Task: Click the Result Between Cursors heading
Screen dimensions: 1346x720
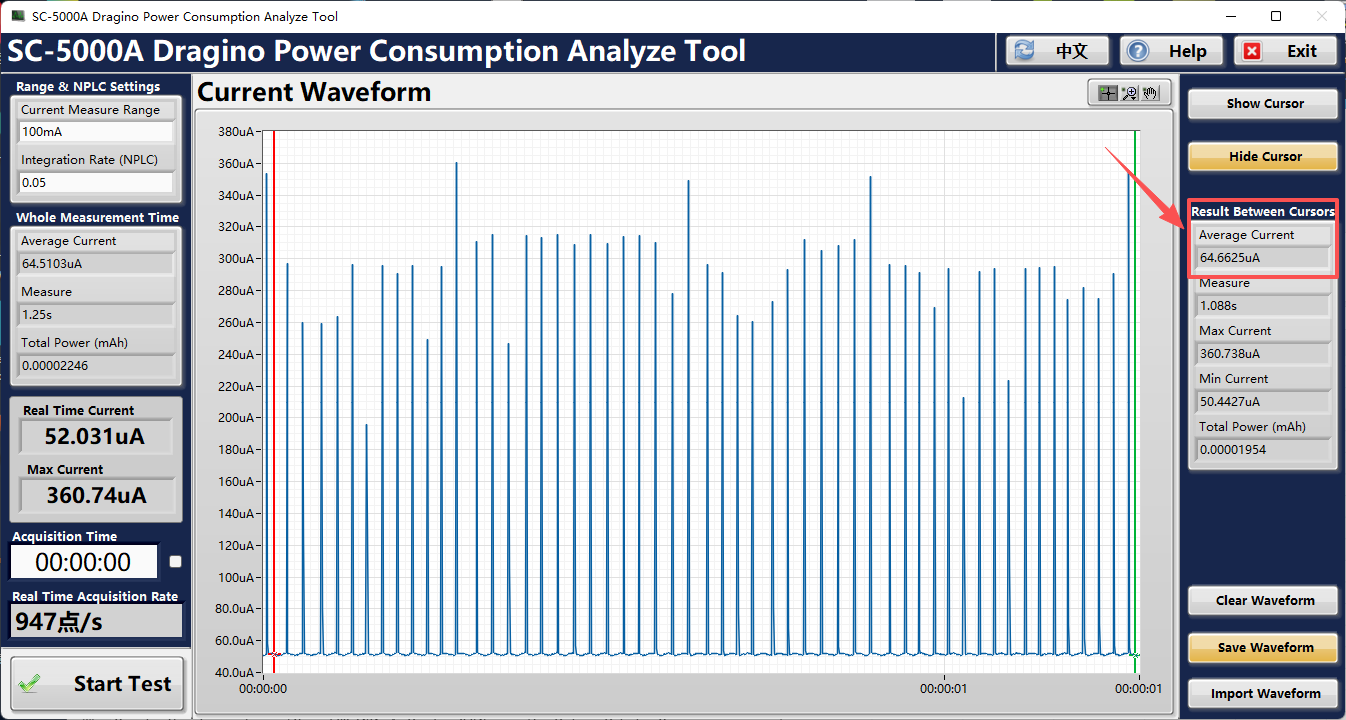Action: [1262, 212]
